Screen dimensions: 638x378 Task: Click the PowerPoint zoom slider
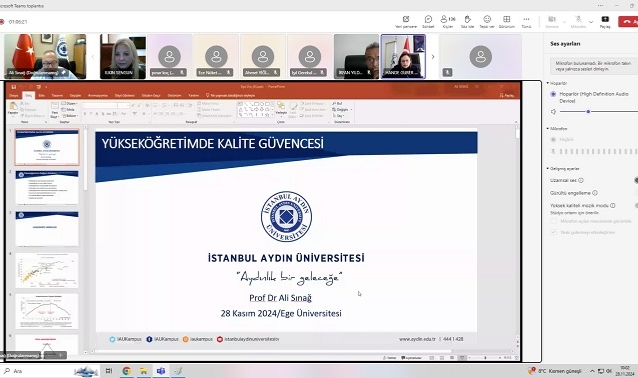pos(485,358)
